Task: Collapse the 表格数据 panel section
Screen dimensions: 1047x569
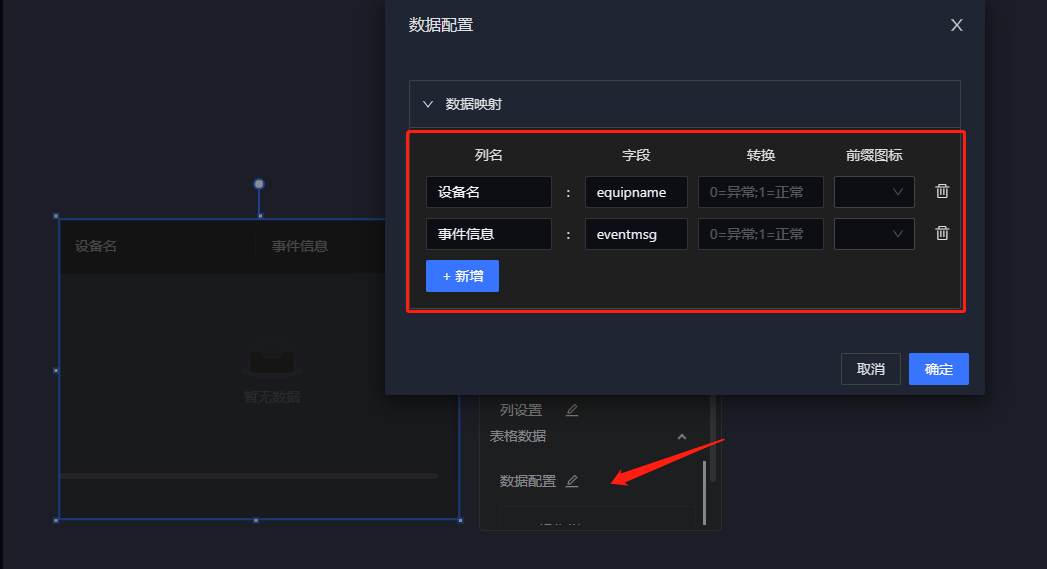Action: (x=682, y=437)
